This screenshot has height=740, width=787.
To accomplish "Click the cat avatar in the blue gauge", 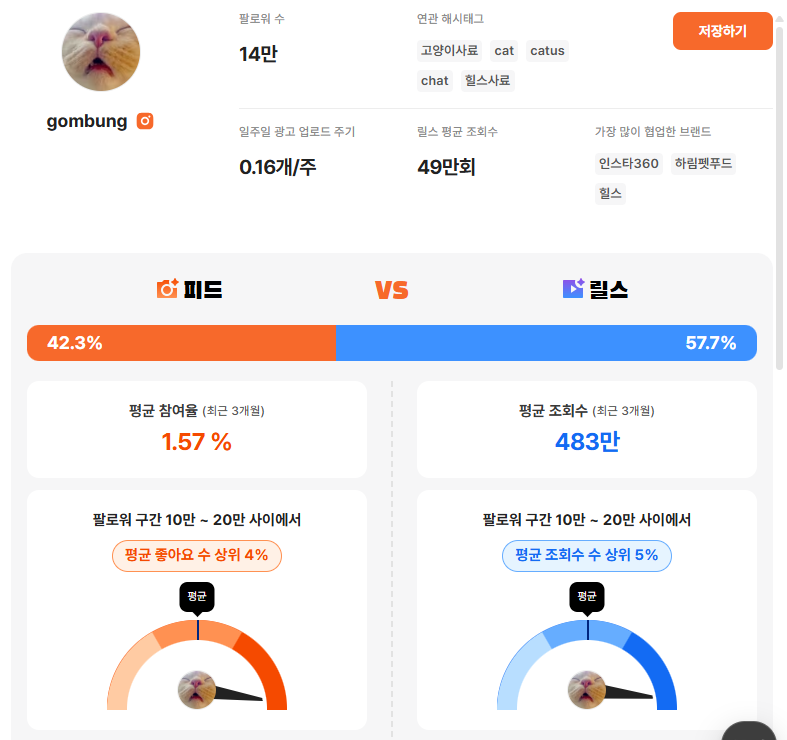I will [587, 690].
